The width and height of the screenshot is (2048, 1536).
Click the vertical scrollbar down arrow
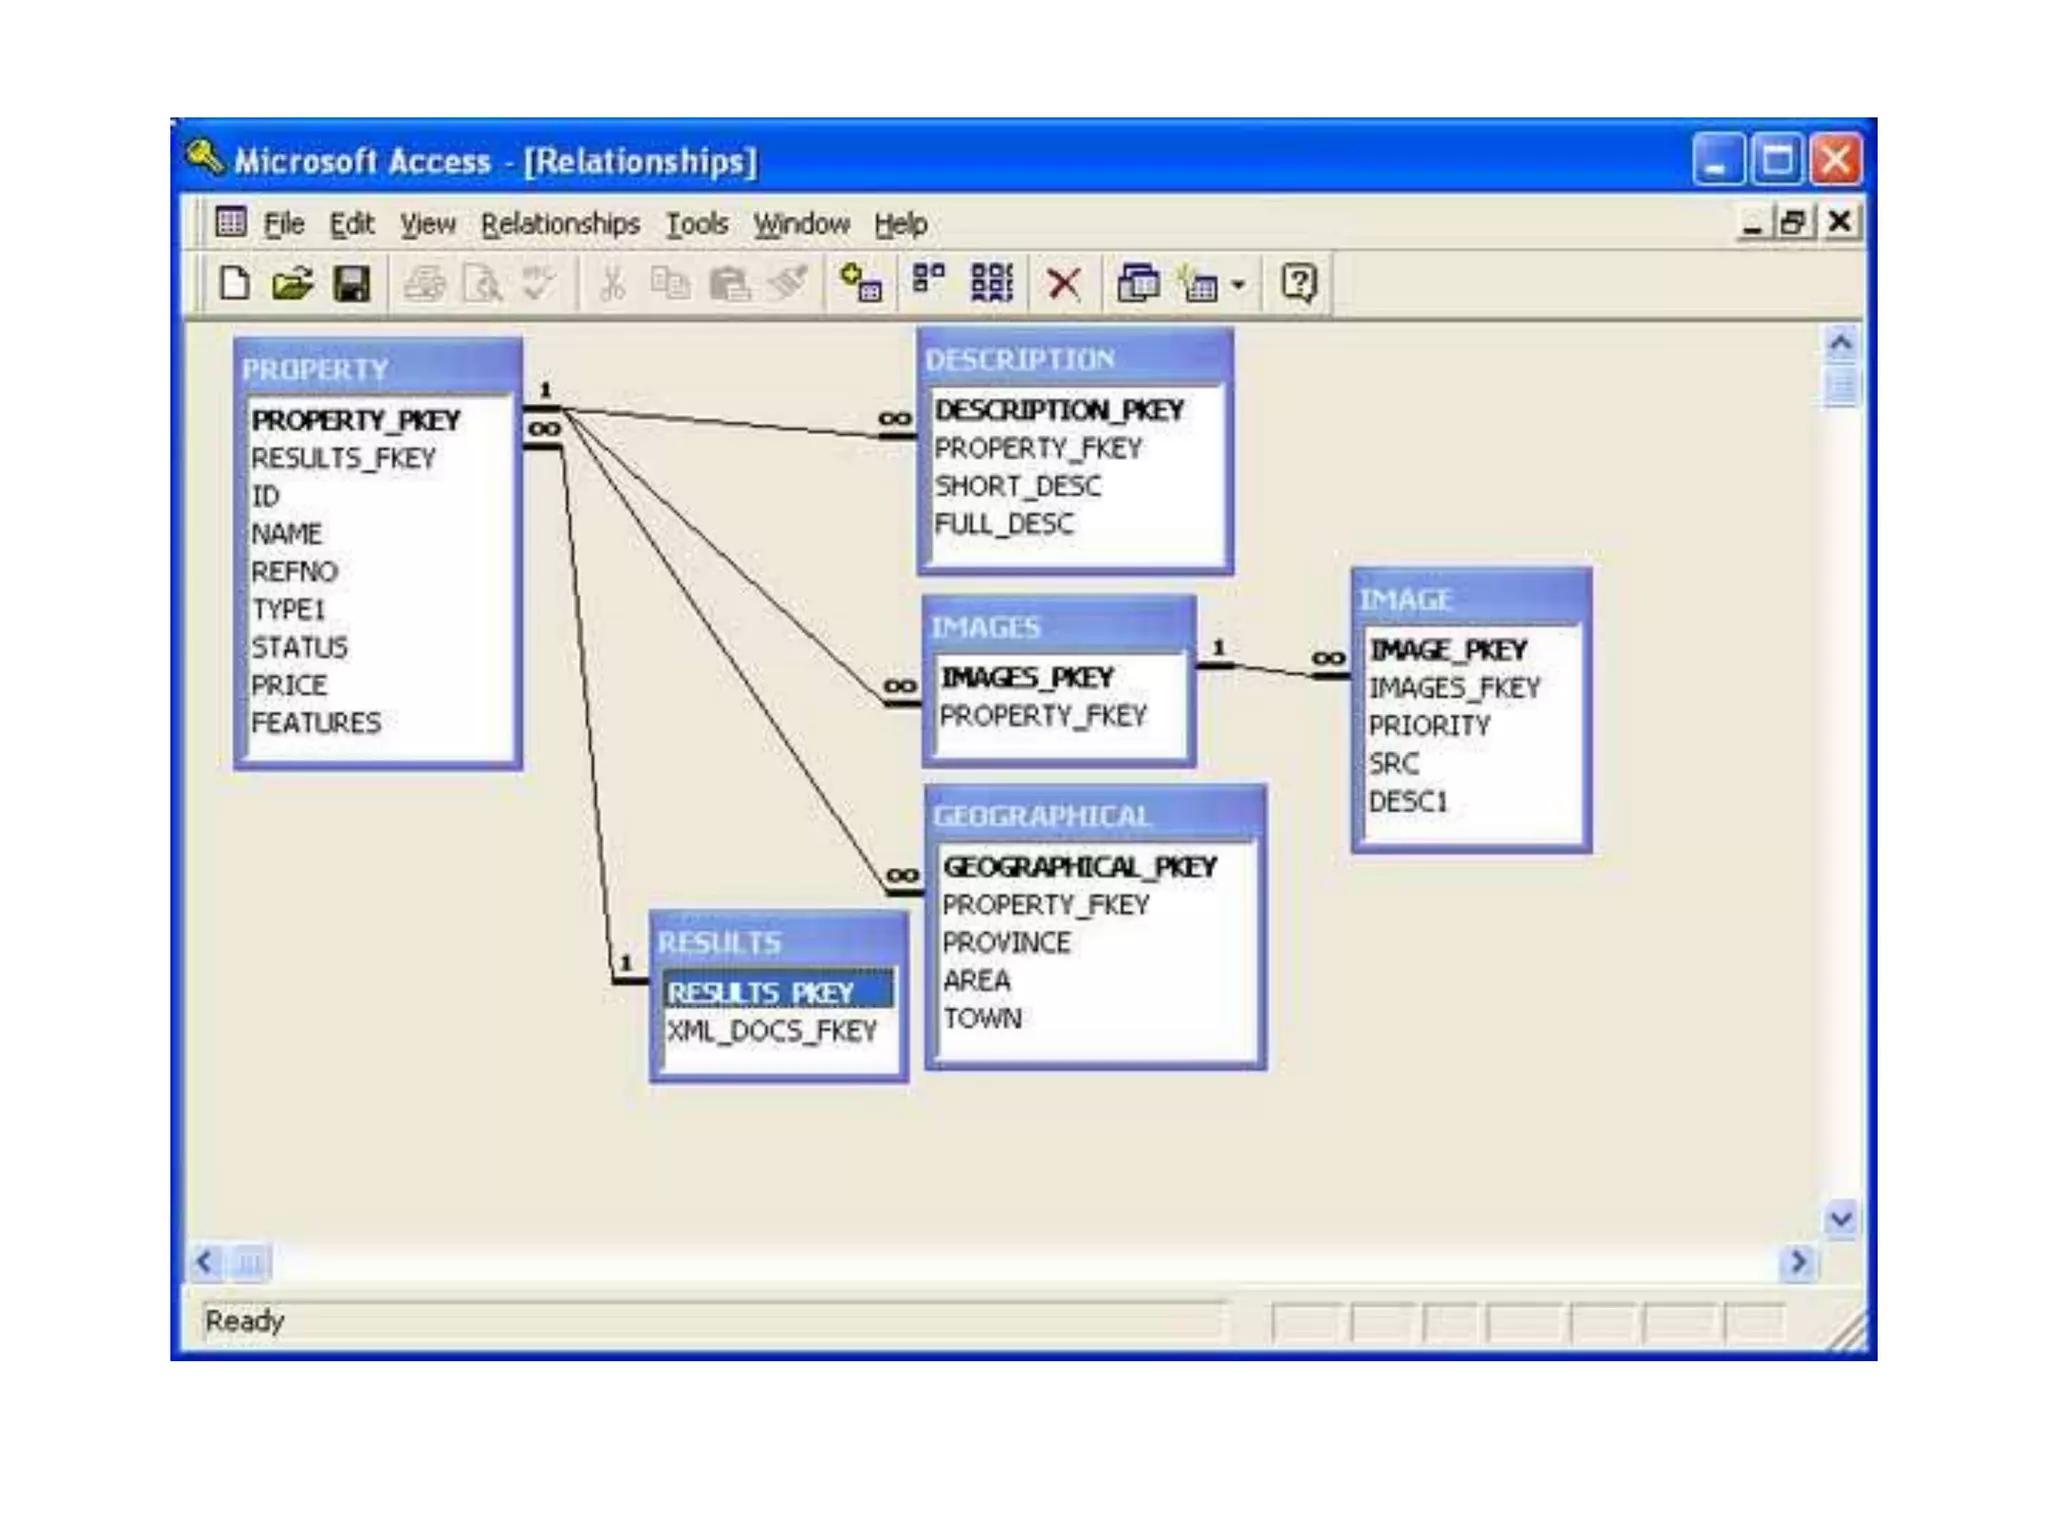pyautogui.click(x=1840, y=1218)
